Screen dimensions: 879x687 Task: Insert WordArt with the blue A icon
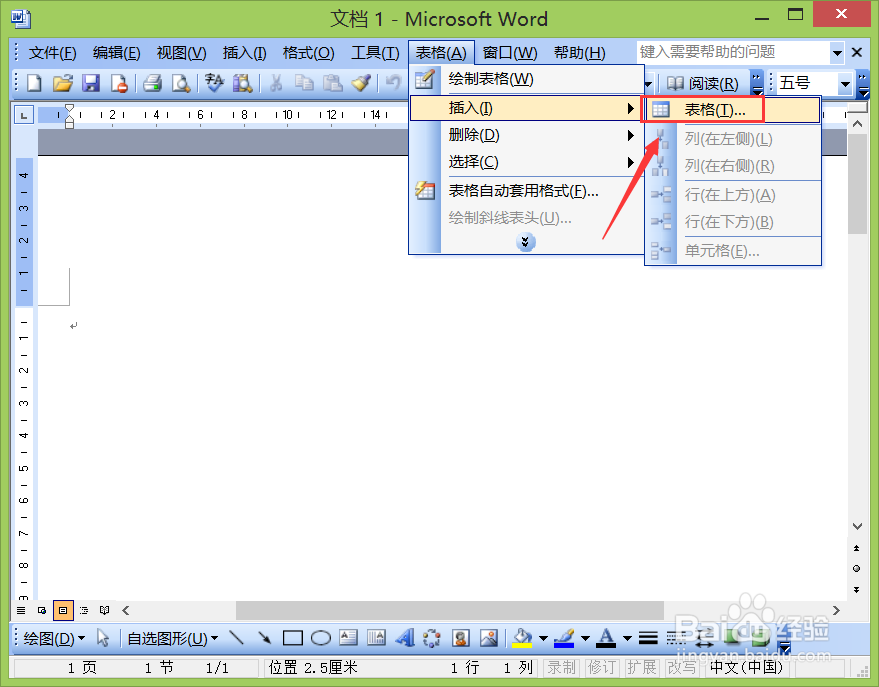click(404, 638)
